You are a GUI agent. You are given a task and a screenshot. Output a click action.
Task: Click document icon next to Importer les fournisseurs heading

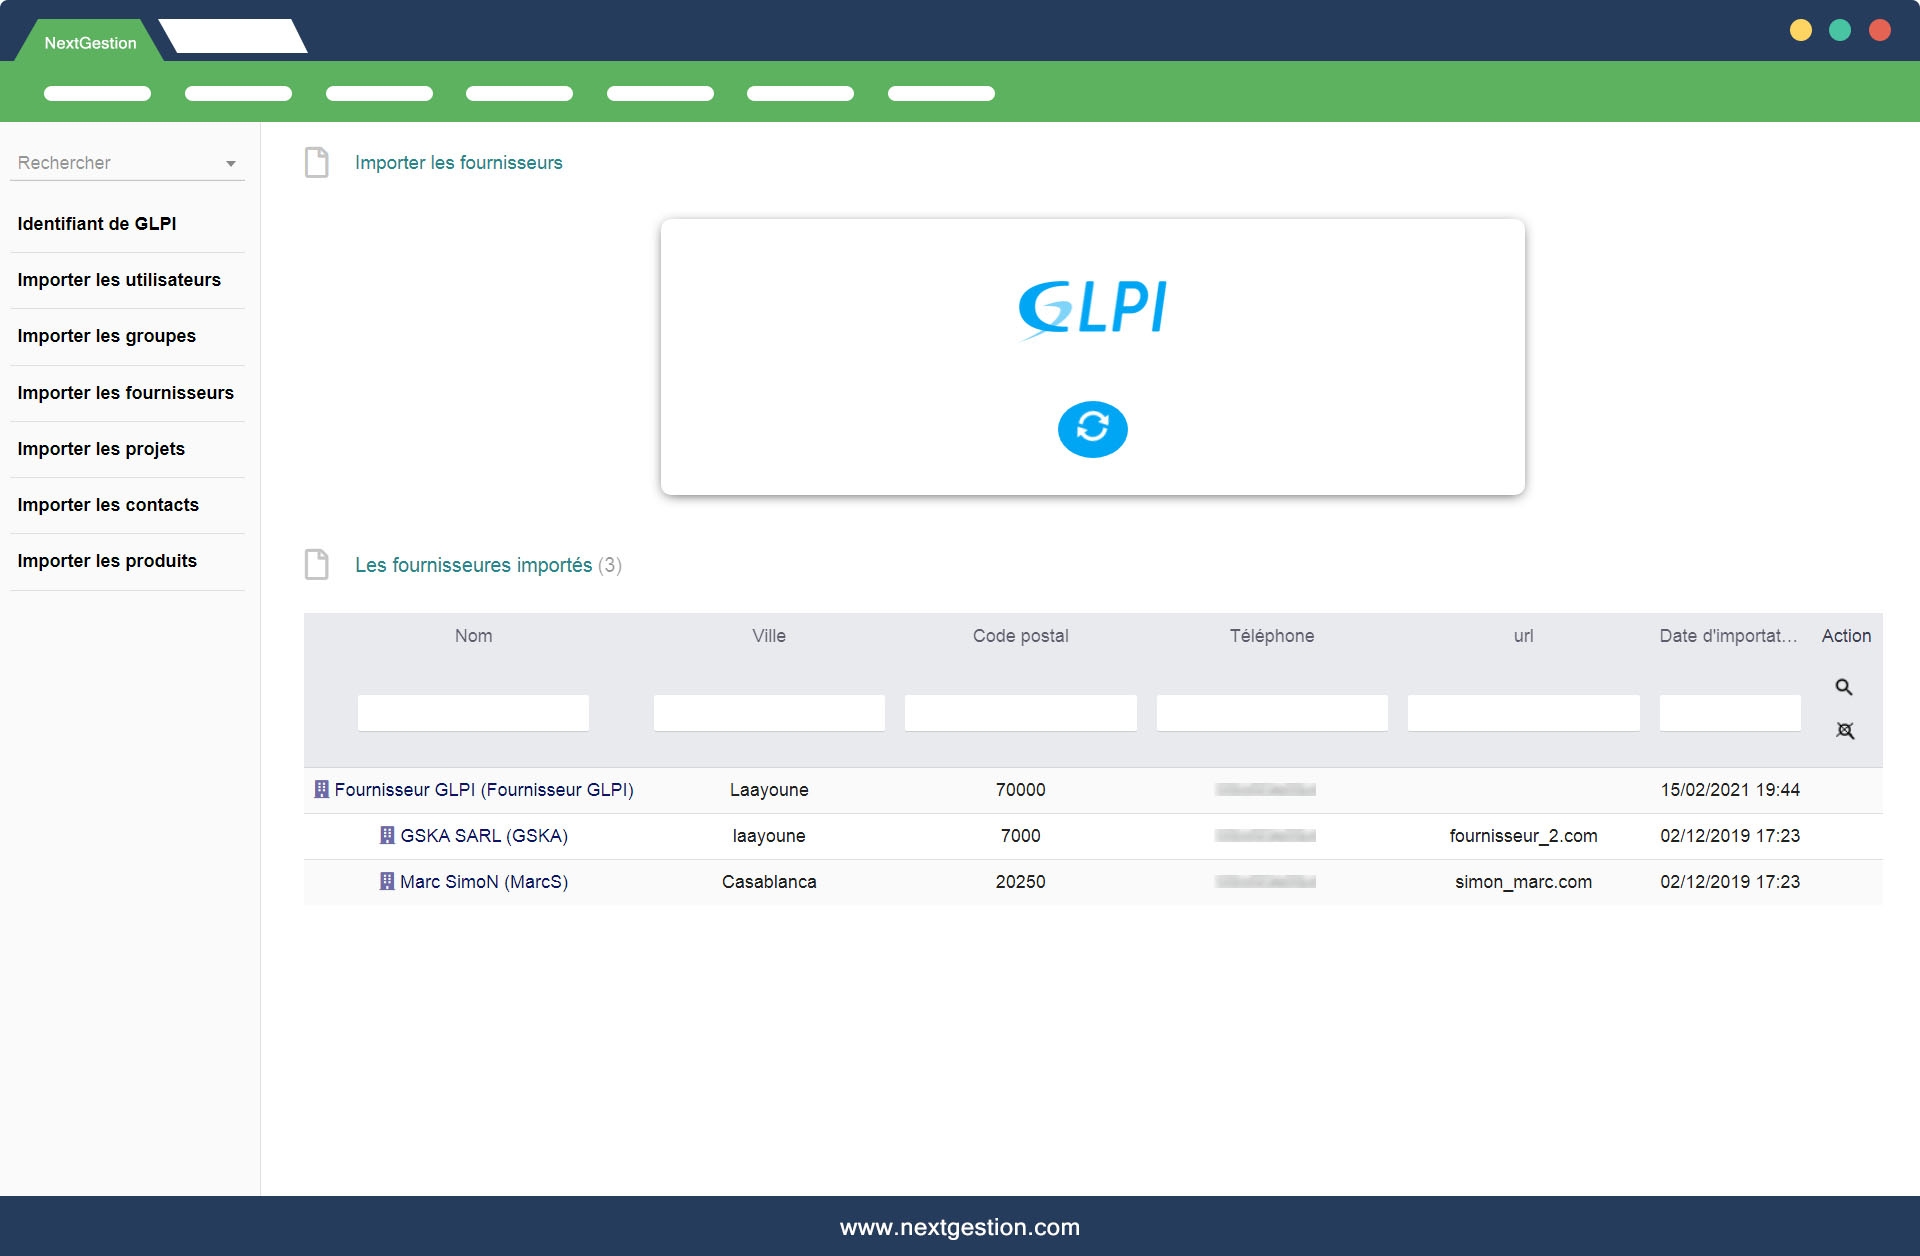[x=317, y=162]
